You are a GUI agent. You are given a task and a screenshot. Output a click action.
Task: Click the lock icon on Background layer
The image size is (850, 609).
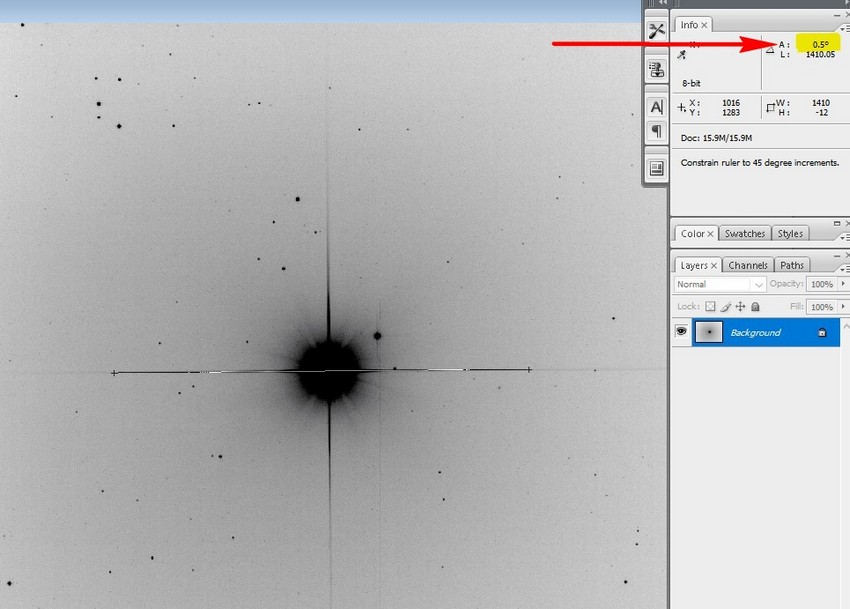coord(821,332)
